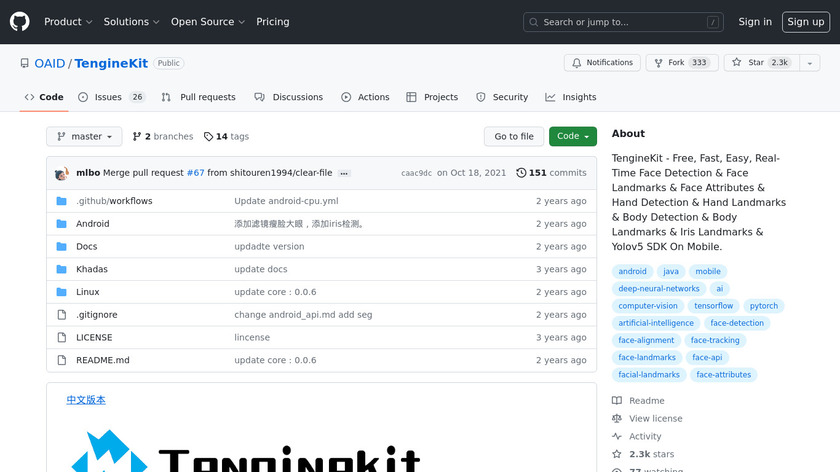Open the mlbo author link
The image size is (840, 472).
[88, 173]
